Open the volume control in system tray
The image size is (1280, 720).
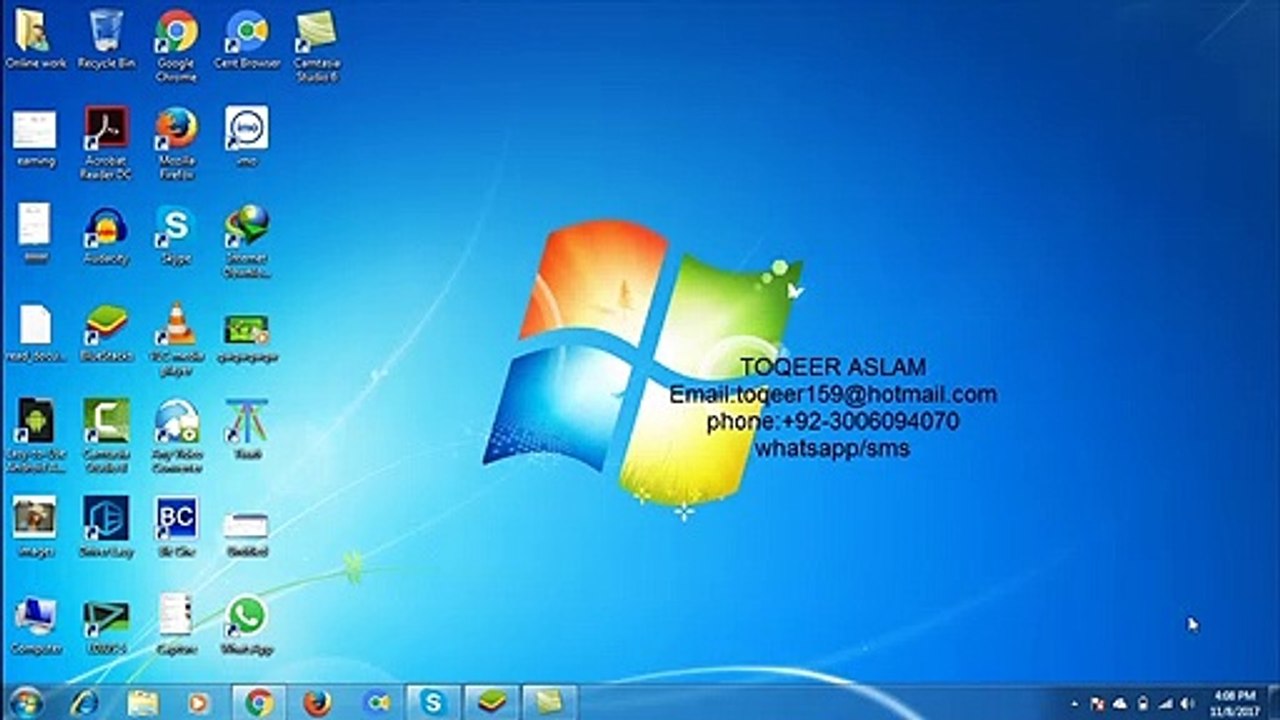[1185, 703]
